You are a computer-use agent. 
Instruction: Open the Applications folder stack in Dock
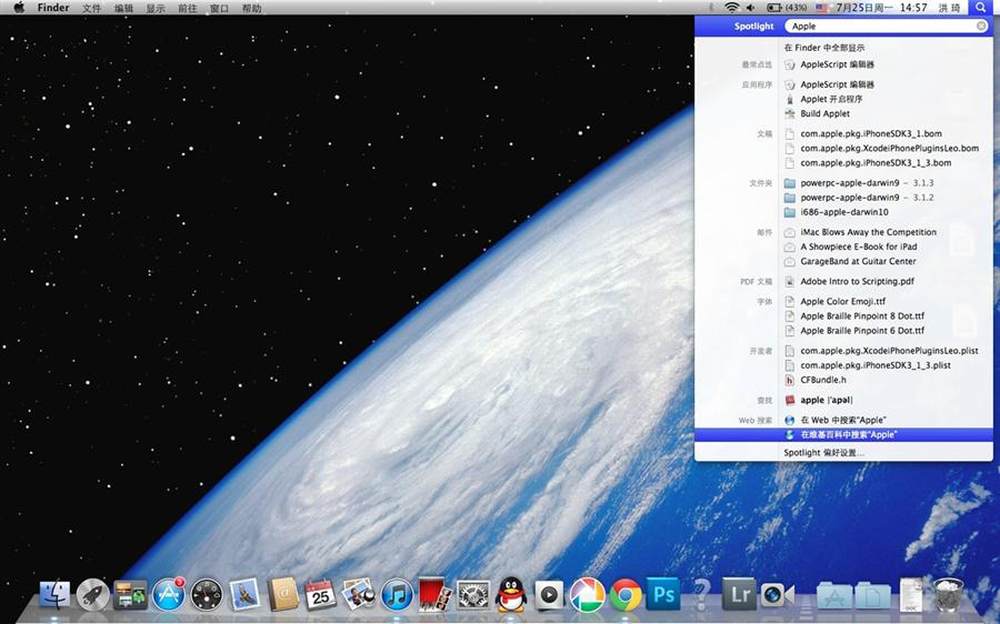coord(835,596)
